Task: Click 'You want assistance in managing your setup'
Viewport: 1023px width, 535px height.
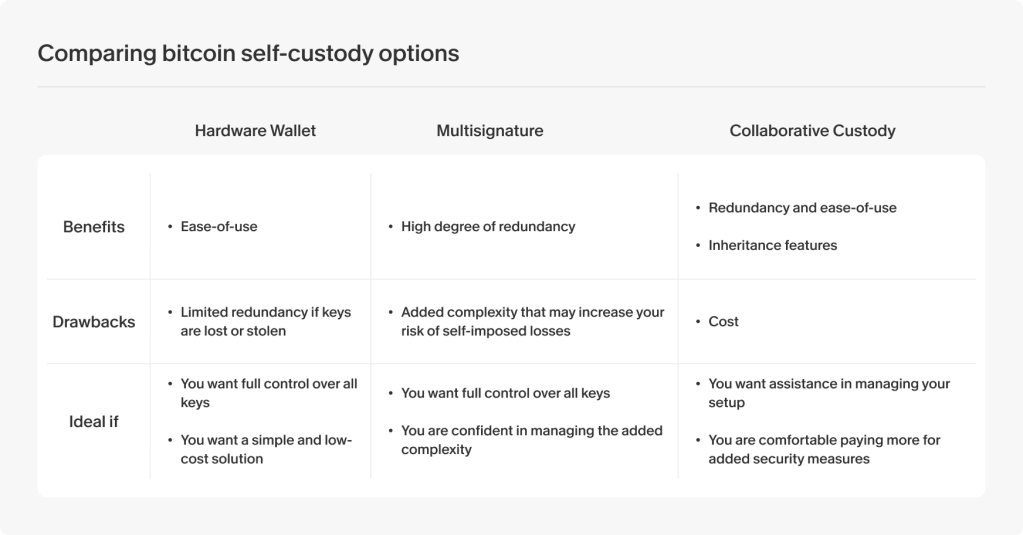Action: 829,393
